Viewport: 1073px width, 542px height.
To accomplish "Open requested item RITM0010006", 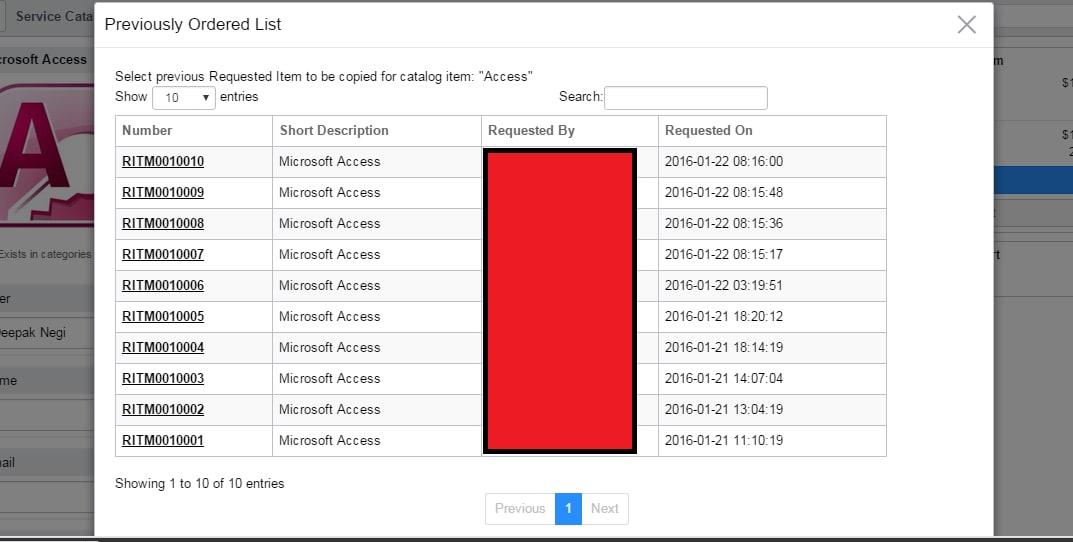I will 163,285.
